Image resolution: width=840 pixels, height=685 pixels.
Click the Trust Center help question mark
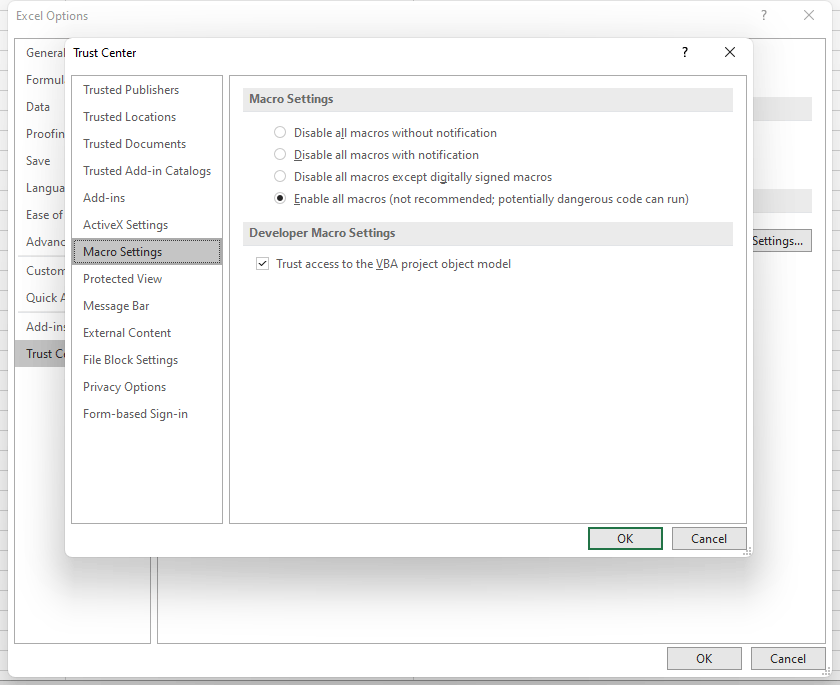tap(685, 52)
